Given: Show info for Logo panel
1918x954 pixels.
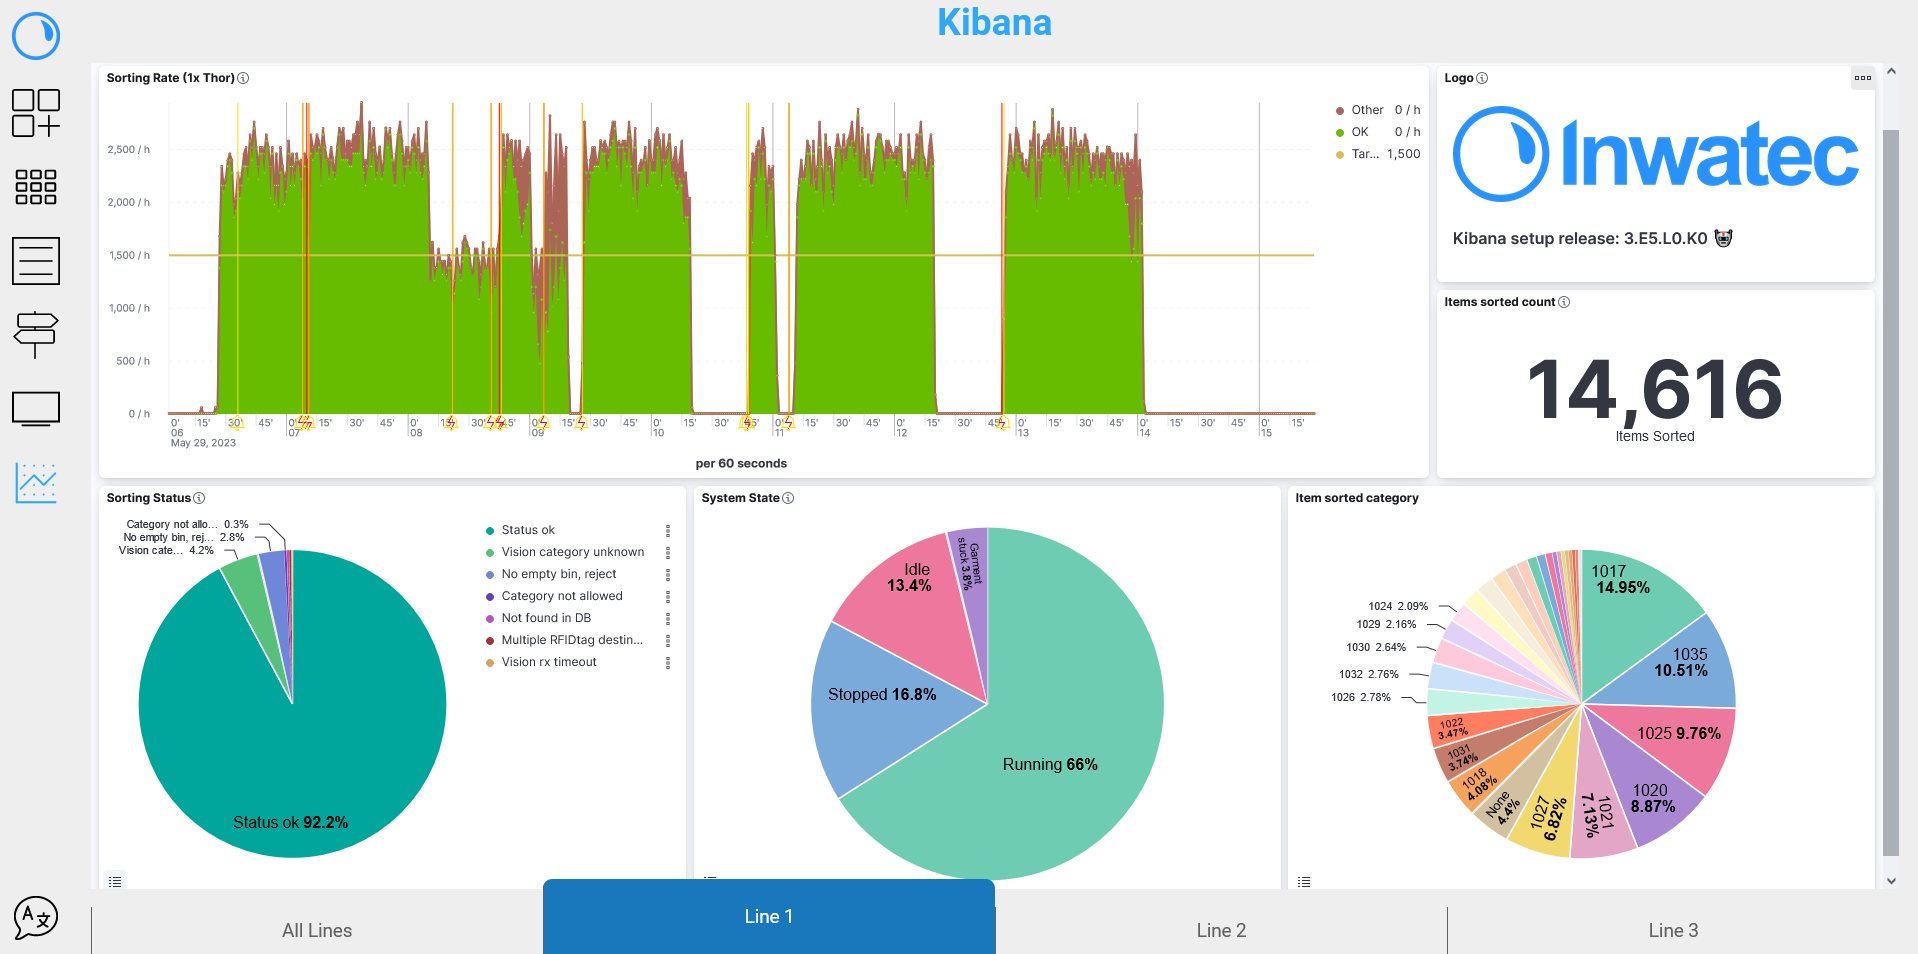Looking at the screenshot, I should [1482, 78].
